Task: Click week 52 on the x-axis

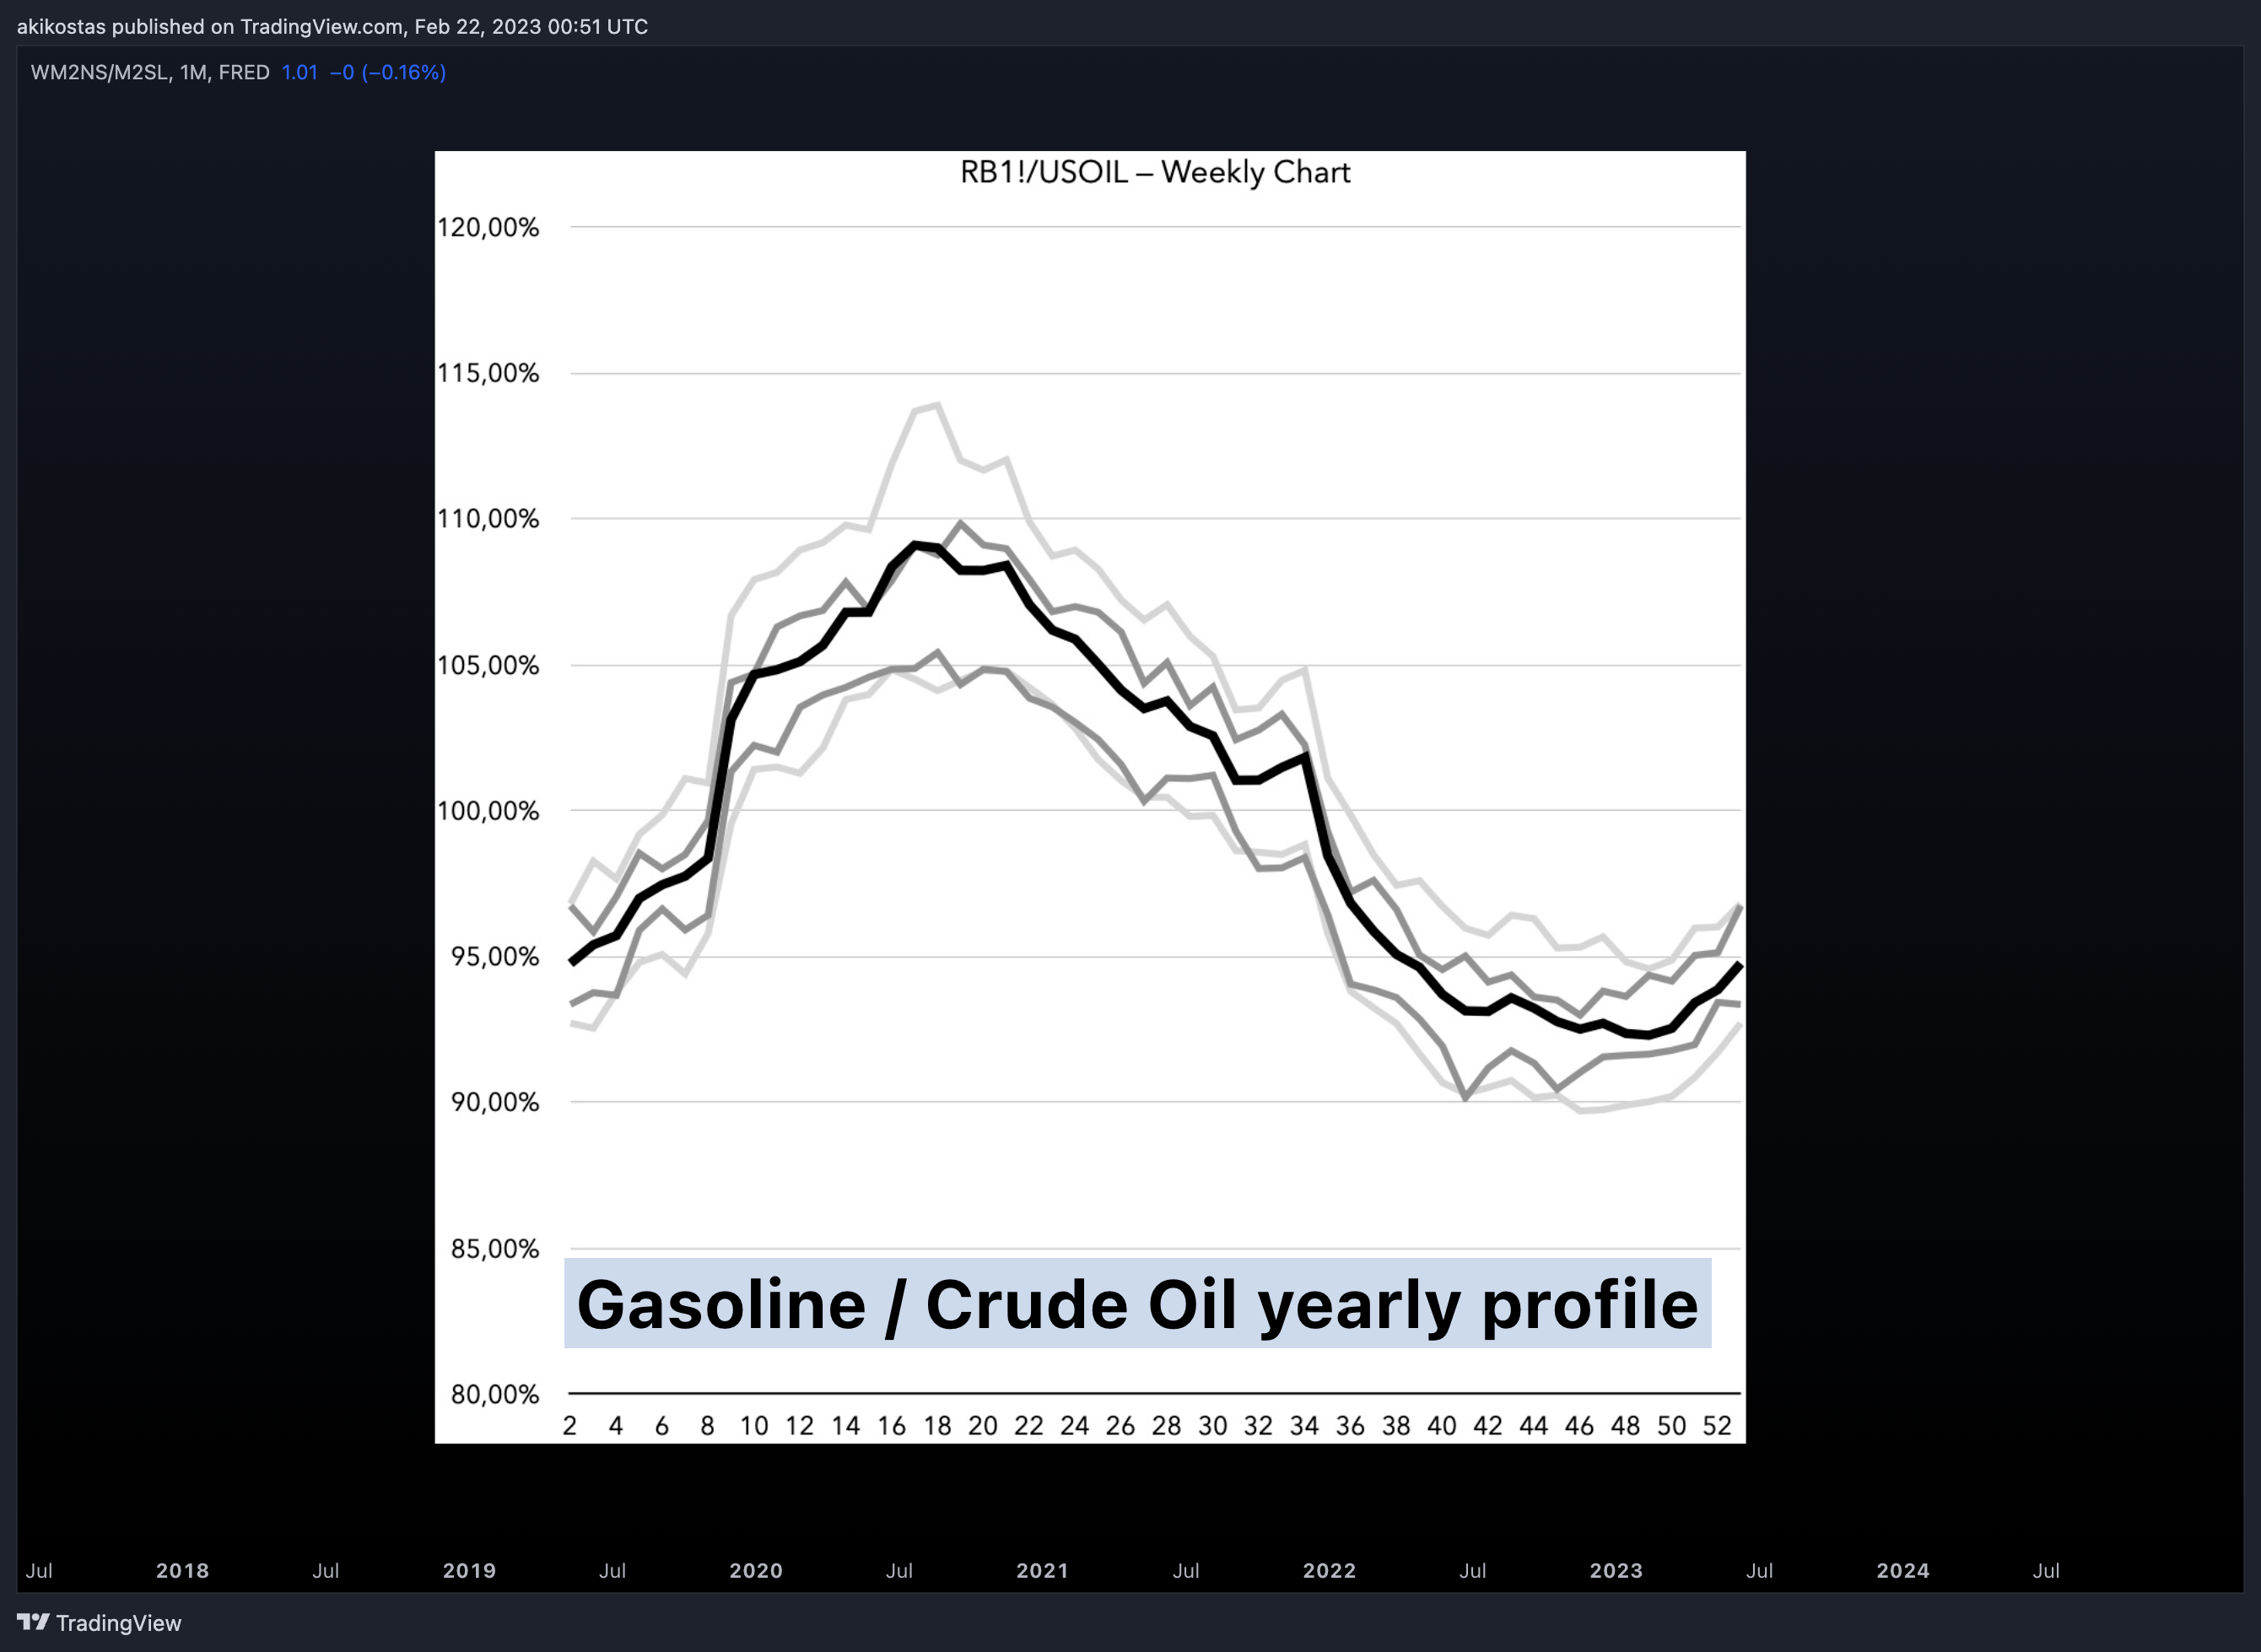Action: (1717, 1426)
